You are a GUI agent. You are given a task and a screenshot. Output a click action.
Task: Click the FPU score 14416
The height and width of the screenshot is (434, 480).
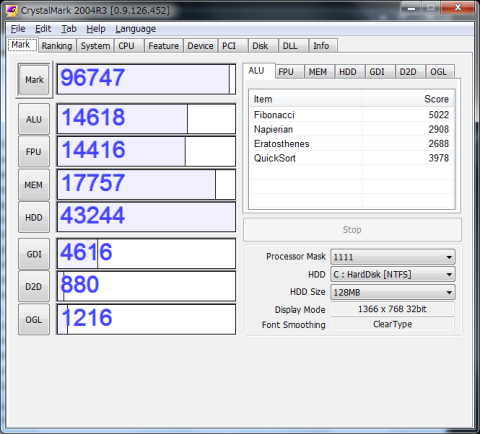click(93, 149)
